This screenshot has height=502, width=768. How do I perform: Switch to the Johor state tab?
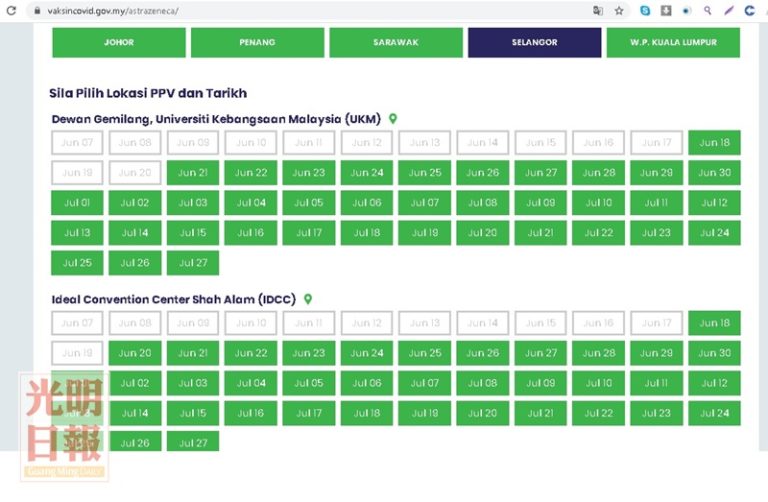119,43
